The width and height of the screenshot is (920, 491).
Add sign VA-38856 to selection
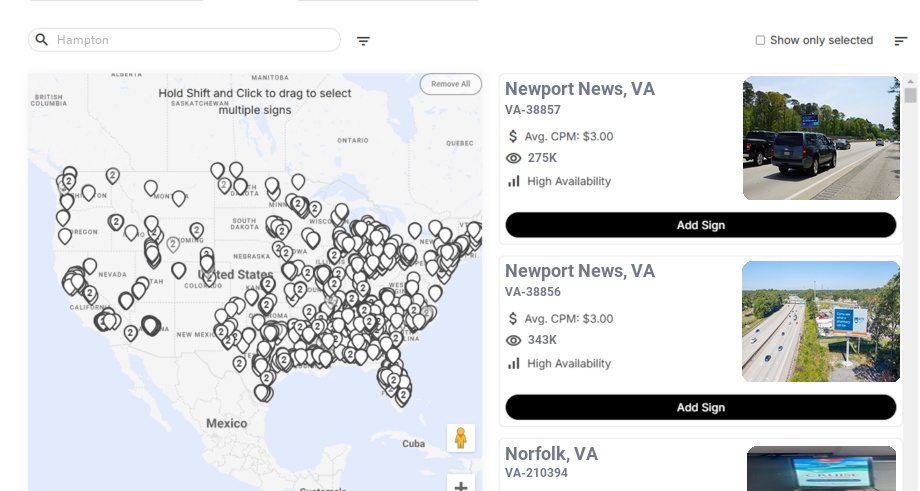pos(700,407)
